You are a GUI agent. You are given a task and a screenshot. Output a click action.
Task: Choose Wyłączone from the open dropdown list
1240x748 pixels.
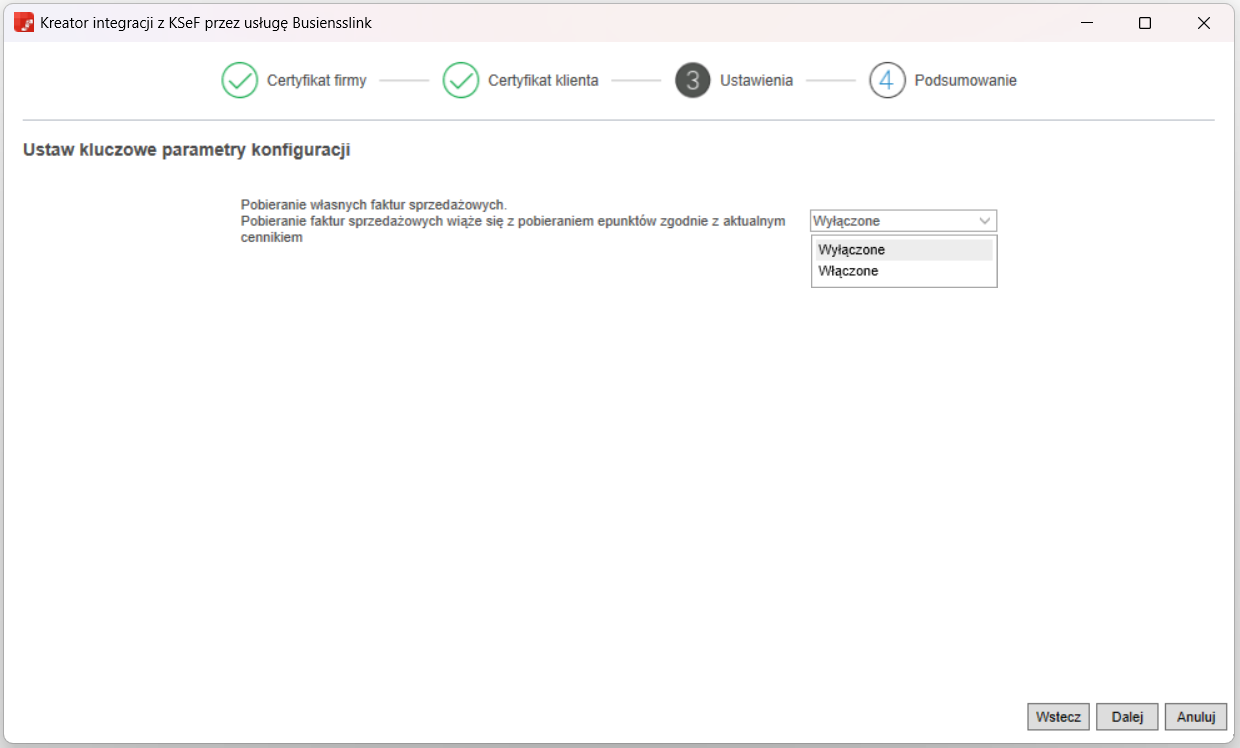click(851, 250)
